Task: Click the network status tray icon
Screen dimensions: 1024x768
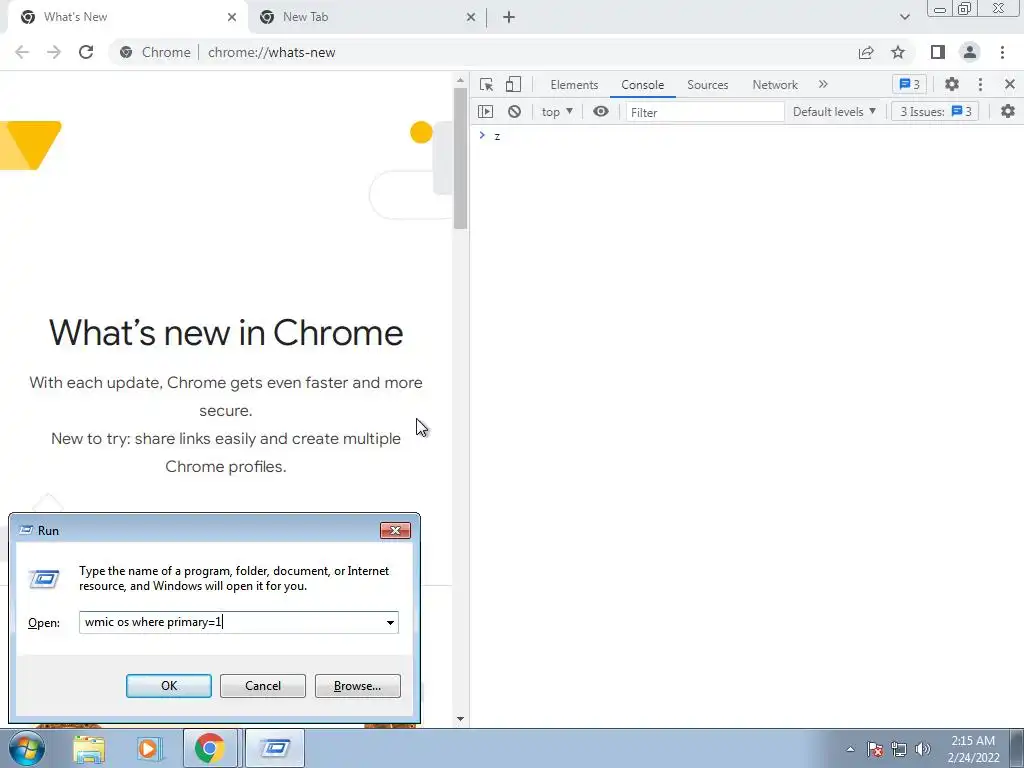Action: pyautogui.click(x=899, y=749)
